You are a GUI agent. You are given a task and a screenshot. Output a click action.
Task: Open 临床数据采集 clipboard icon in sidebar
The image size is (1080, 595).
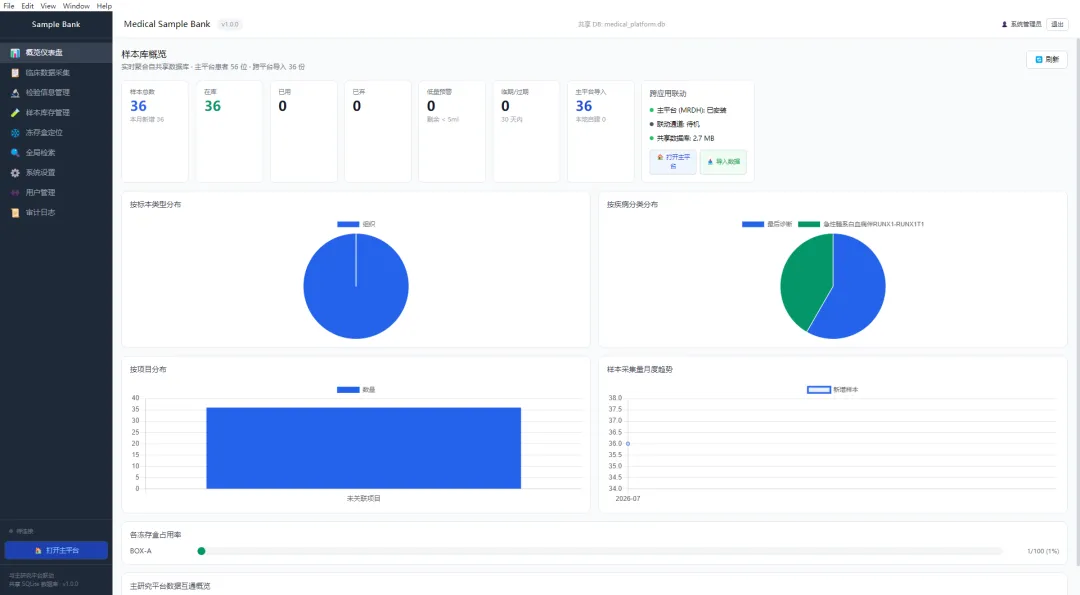14,73
